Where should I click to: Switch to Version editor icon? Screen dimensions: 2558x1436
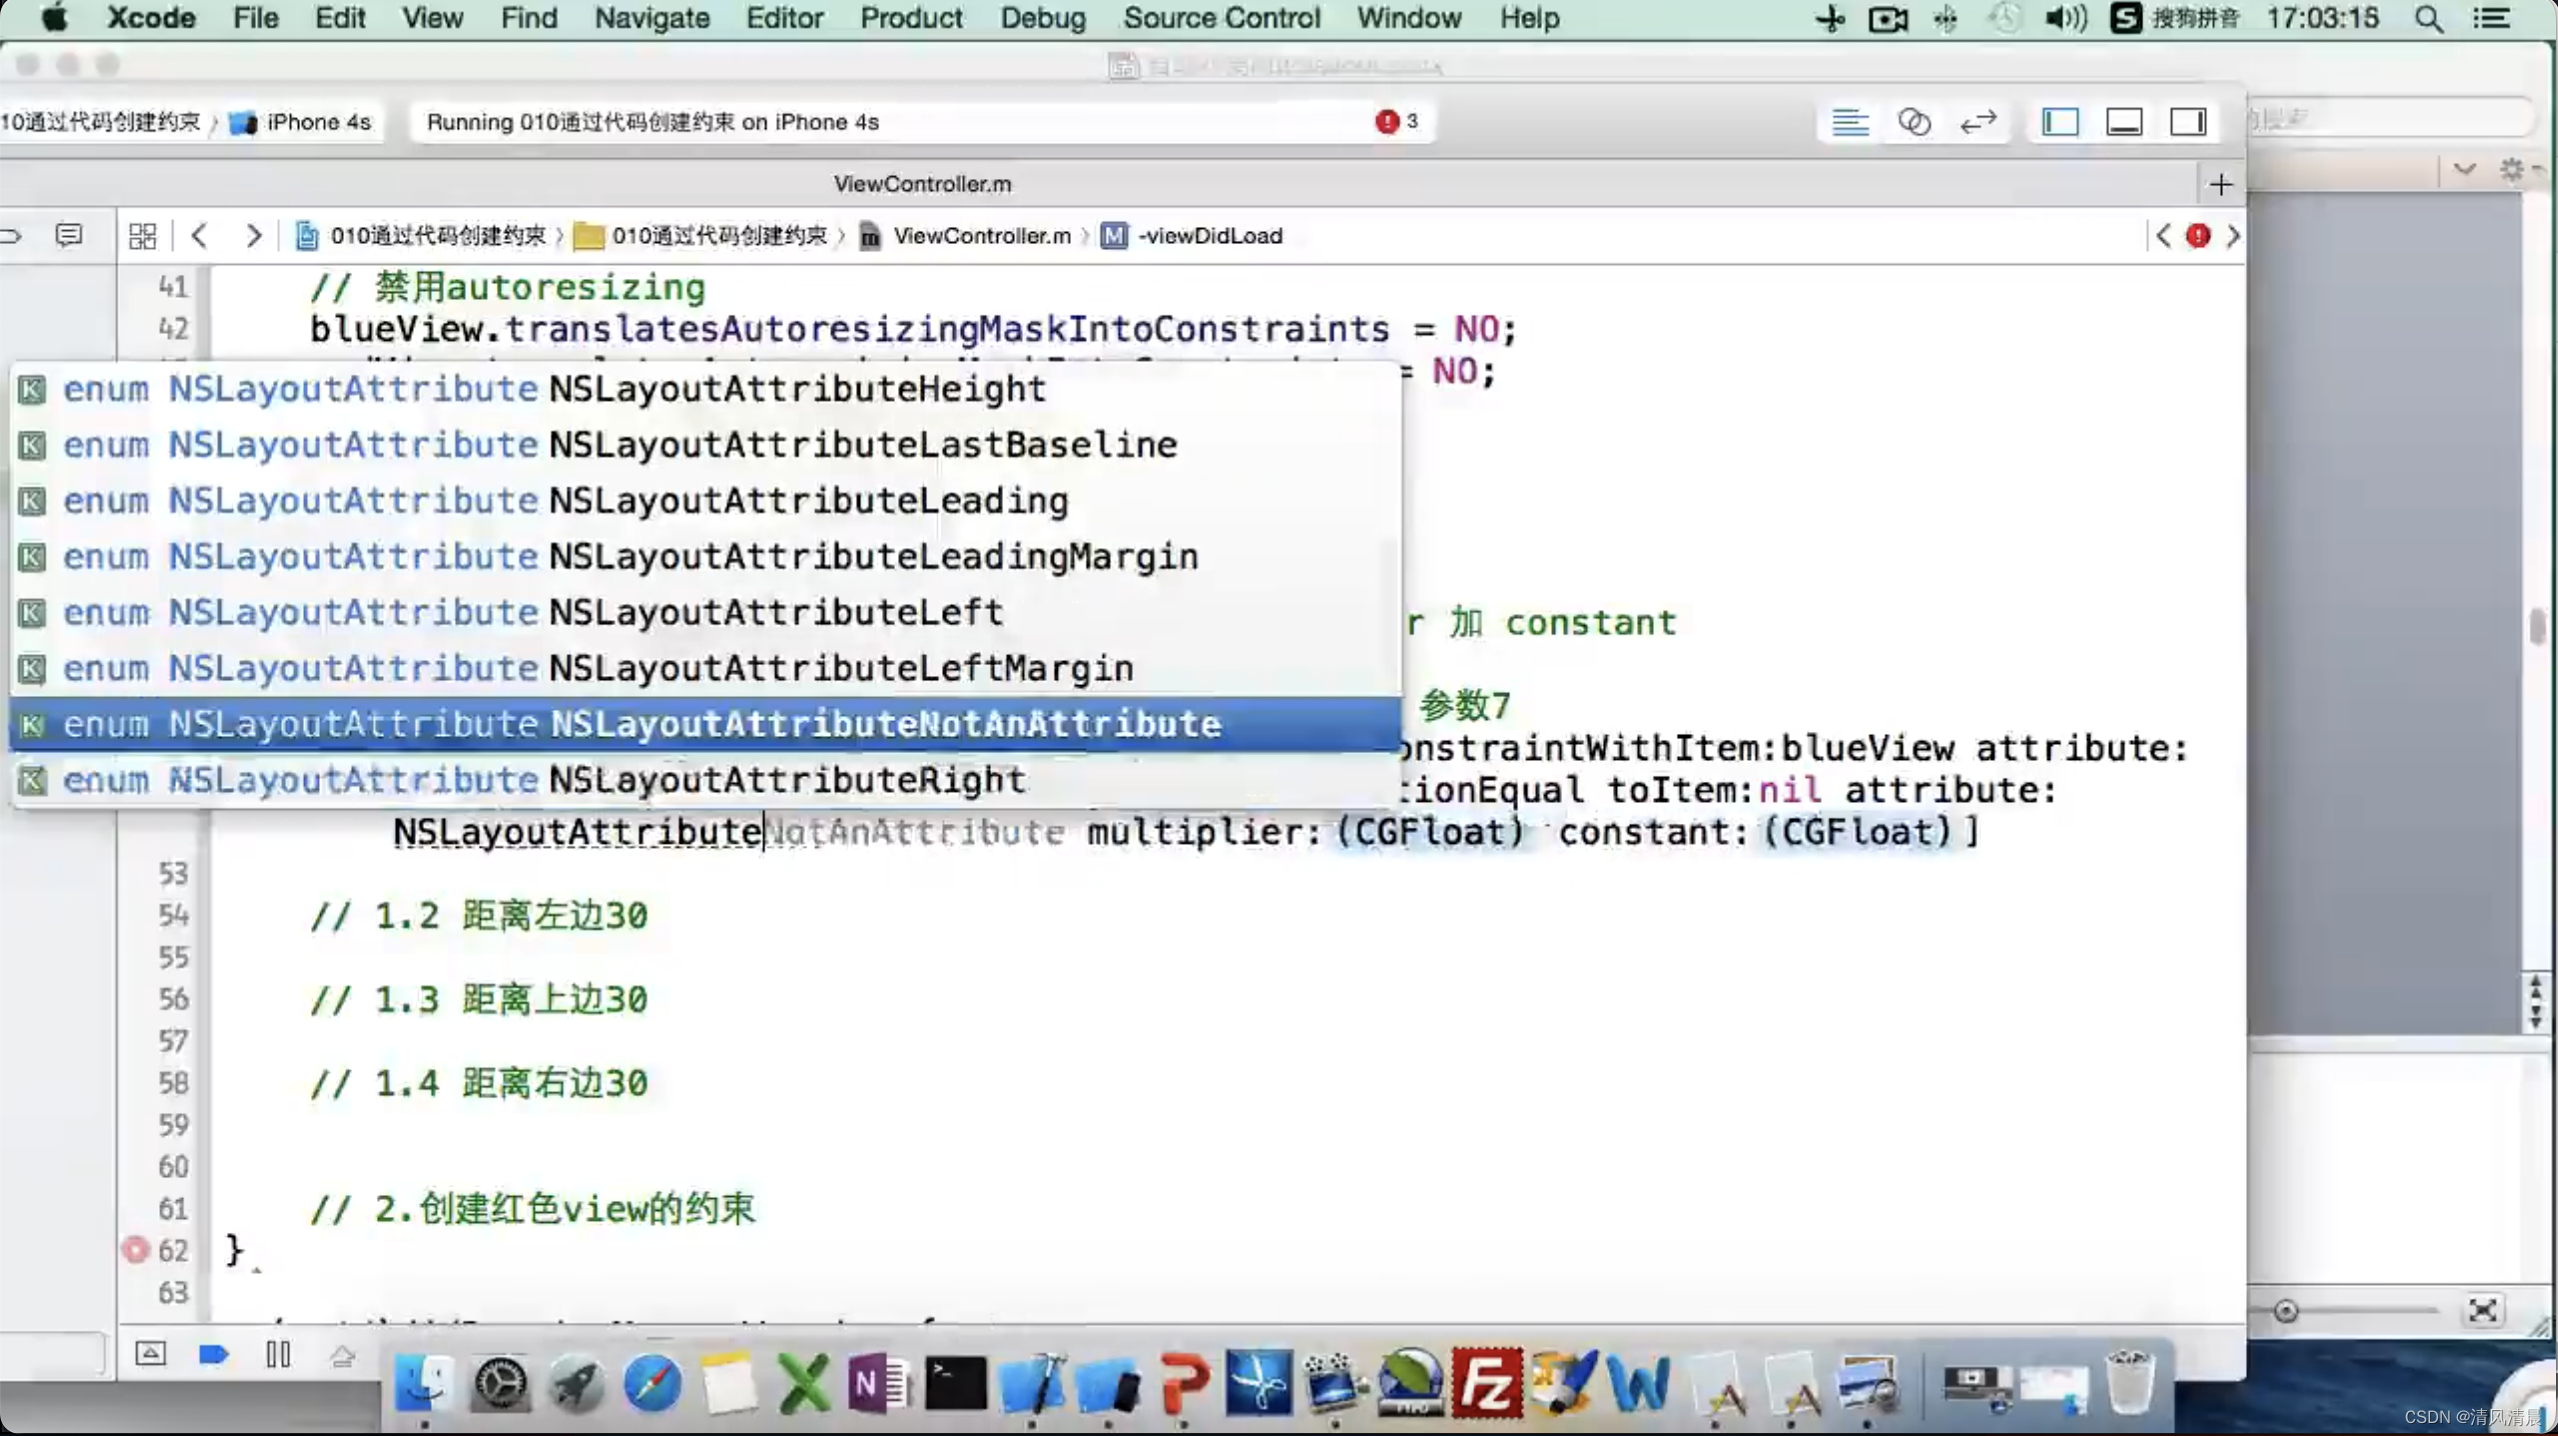pos(1977,122)
